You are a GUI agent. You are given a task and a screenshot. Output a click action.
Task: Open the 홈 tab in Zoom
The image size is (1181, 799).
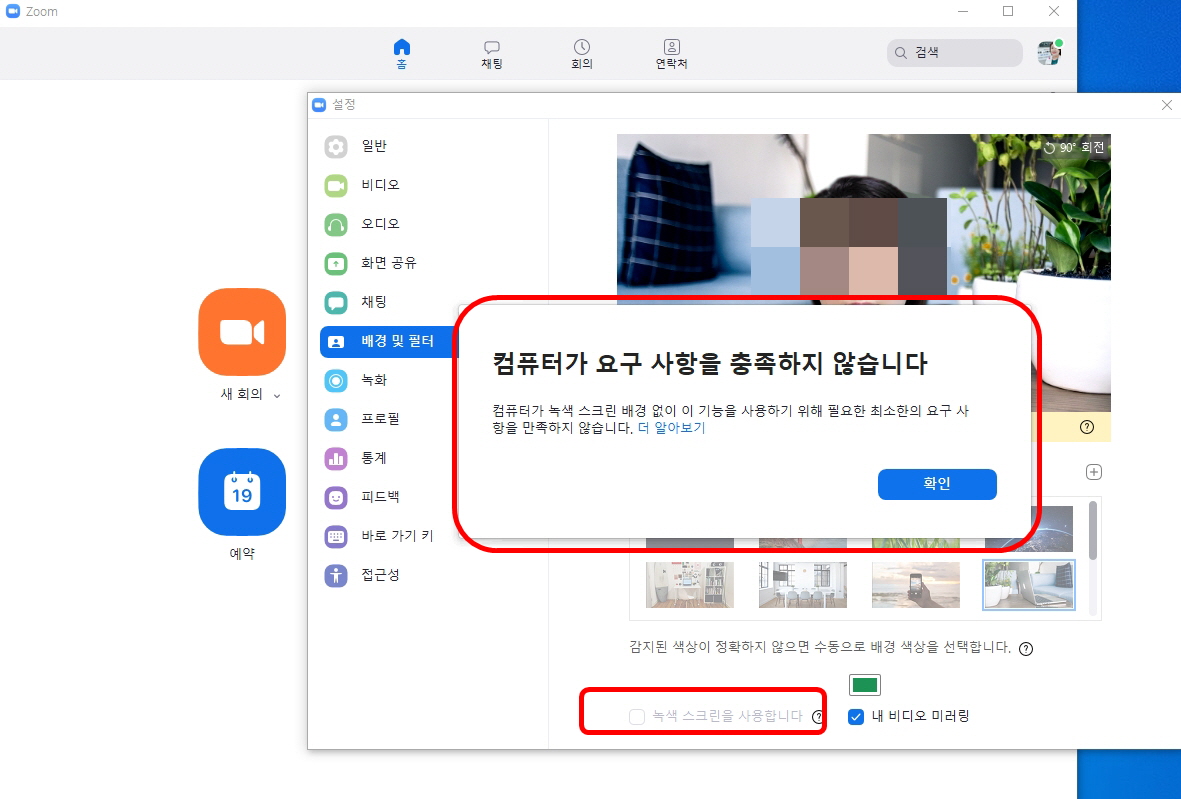tap(401, 53)
